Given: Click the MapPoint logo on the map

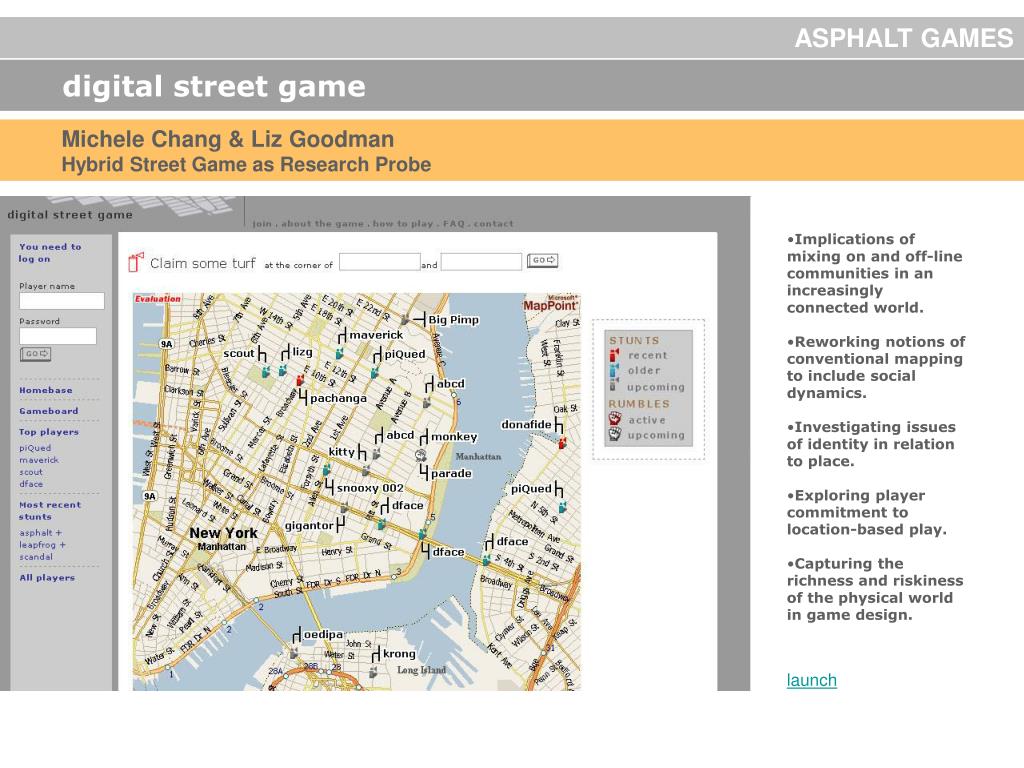Looking at the screenshot, I should [x=550, y=304].
